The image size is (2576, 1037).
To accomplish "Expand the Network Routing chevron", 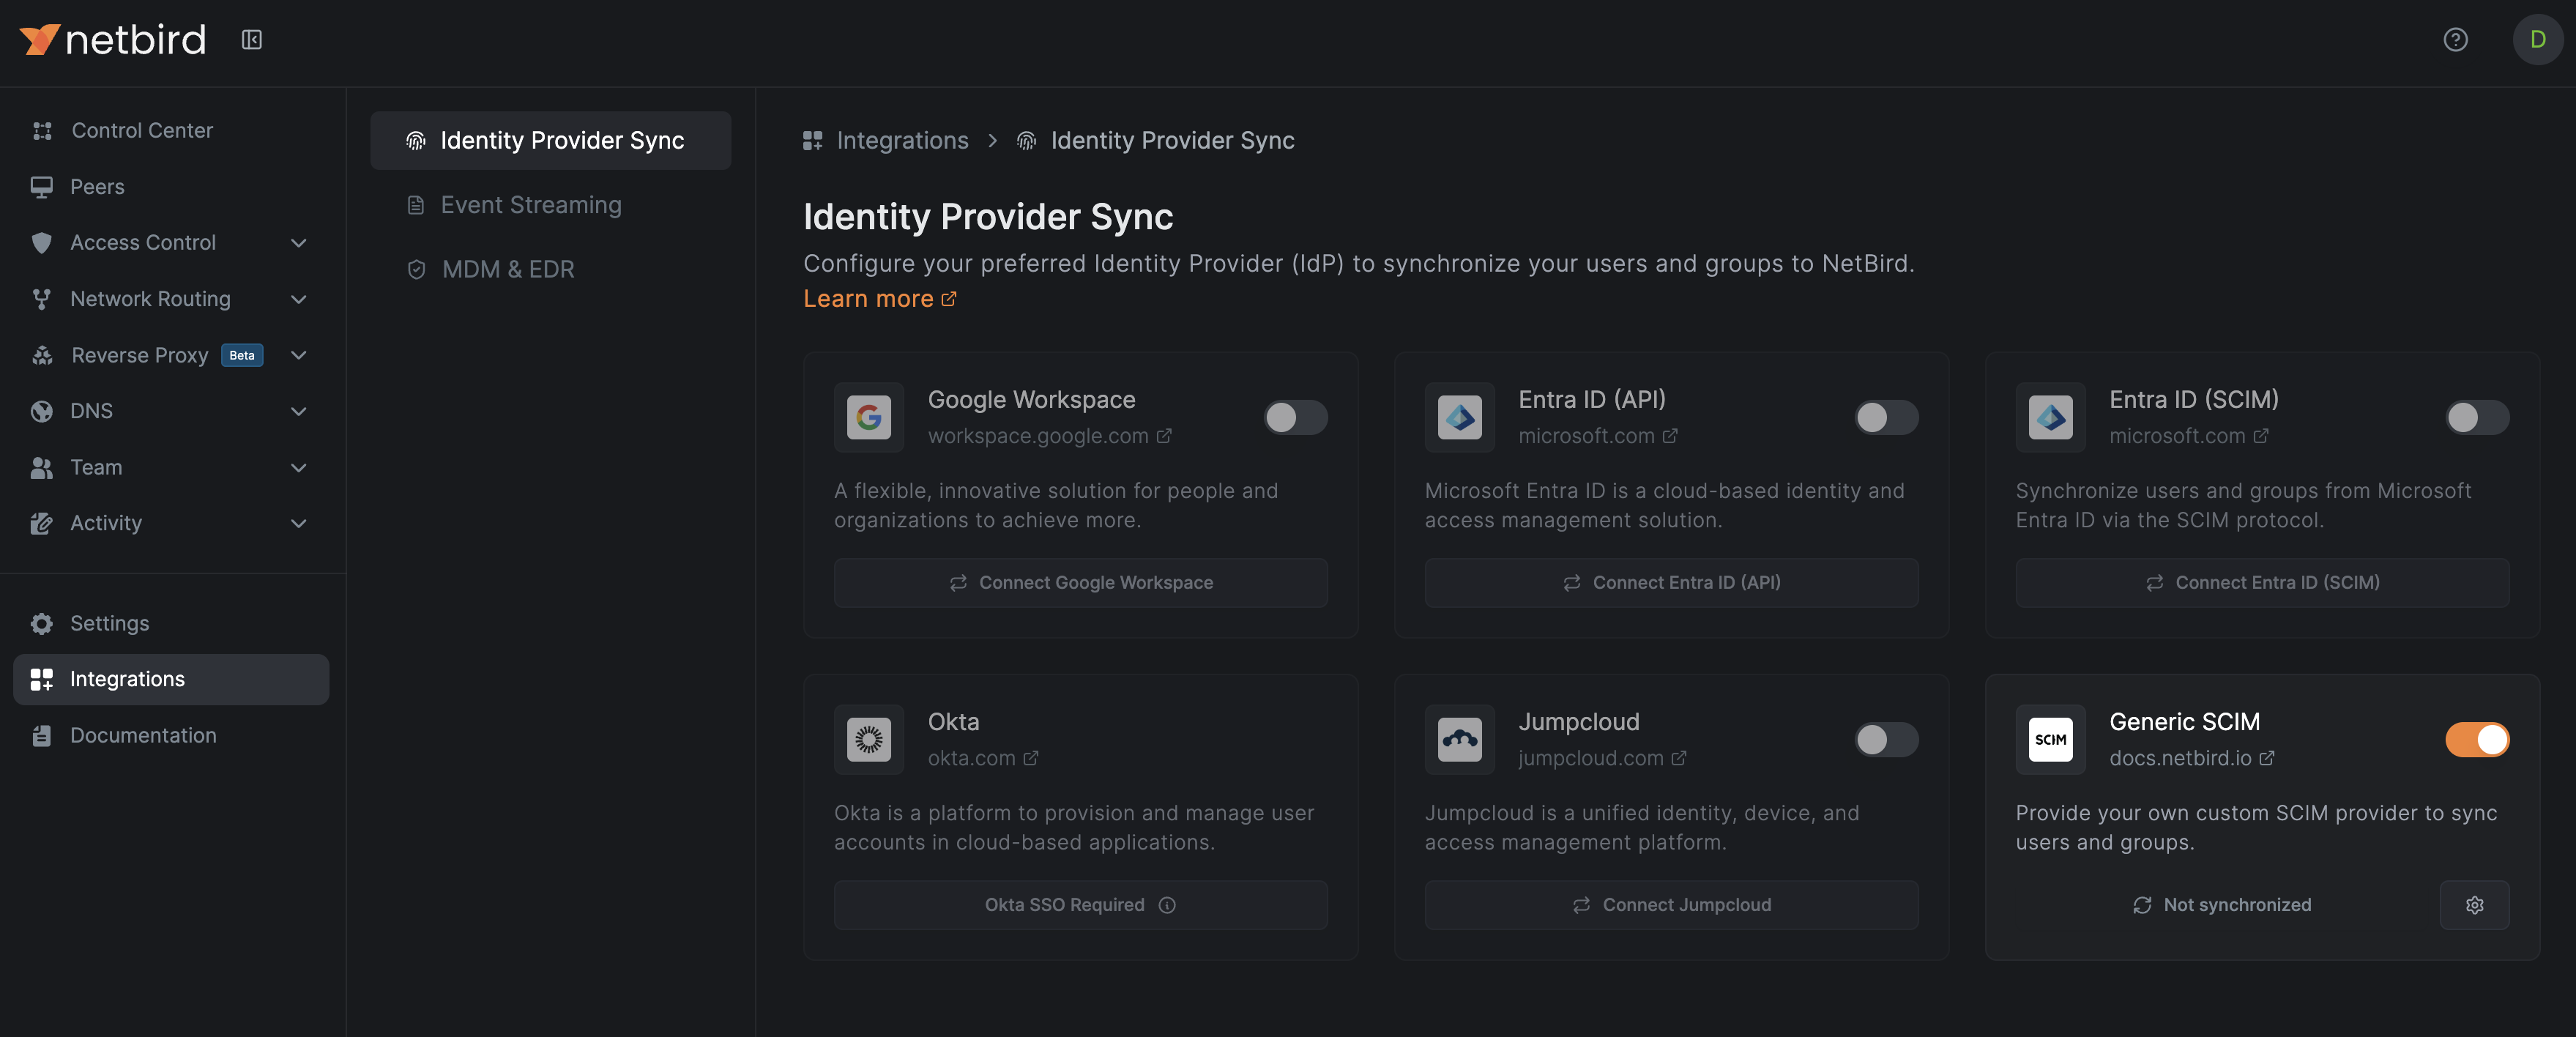I will coord(298,299).
